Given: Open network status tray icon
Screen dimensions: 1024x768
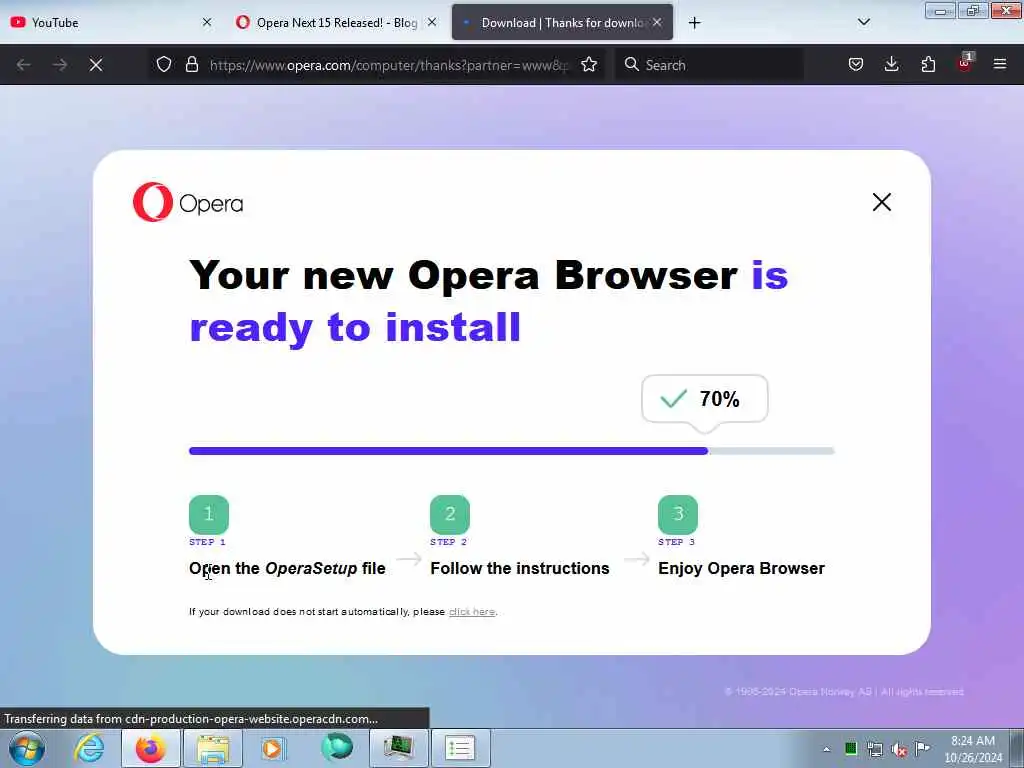Looking at the screenshot, I should 874,749.
